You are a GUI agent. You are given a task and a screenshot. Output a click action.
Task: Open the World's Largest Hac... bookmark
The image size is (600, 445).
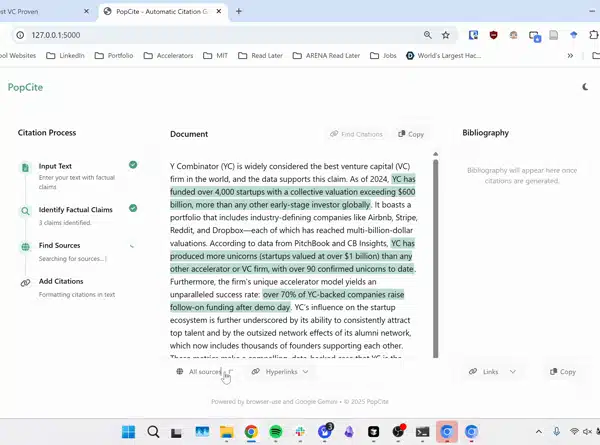click(443, 55)
